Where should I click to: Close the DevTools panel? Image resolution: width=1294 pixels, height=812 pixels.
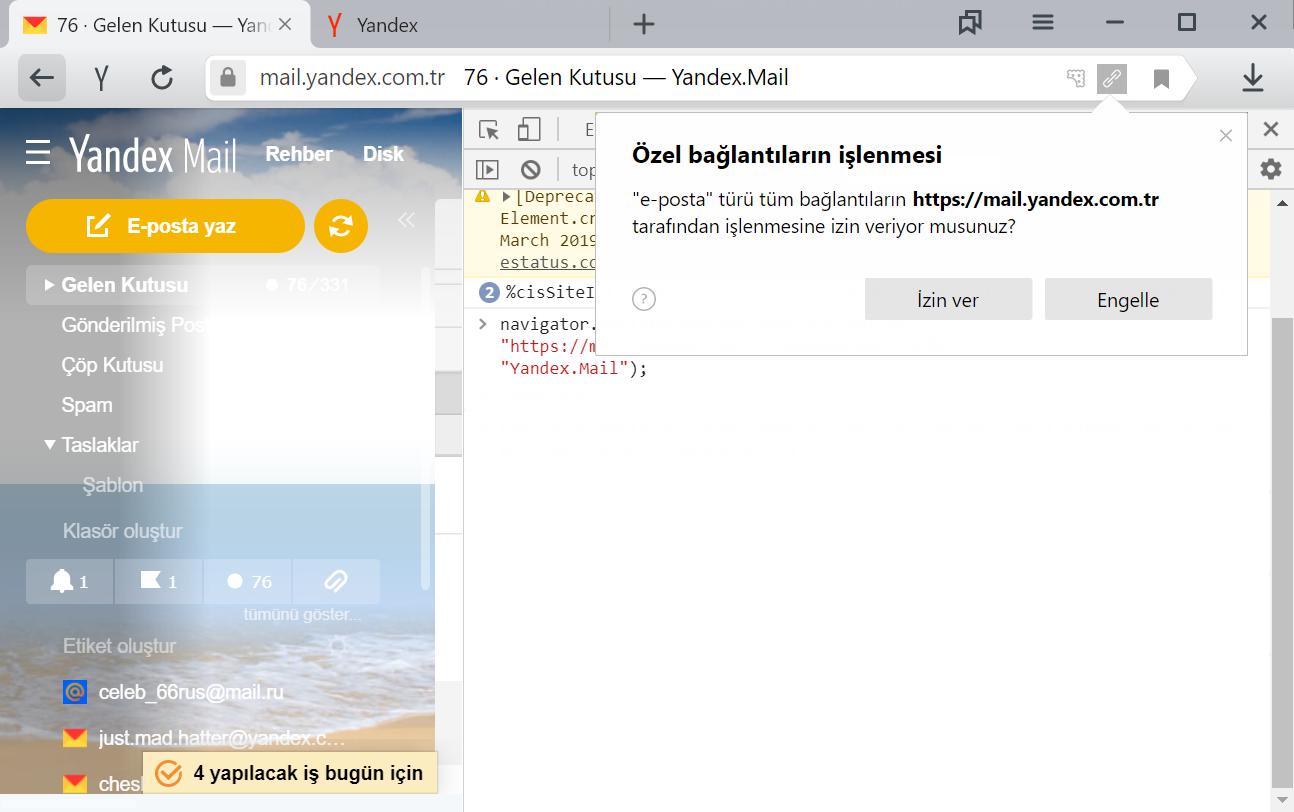click(x=1271, y=129)
